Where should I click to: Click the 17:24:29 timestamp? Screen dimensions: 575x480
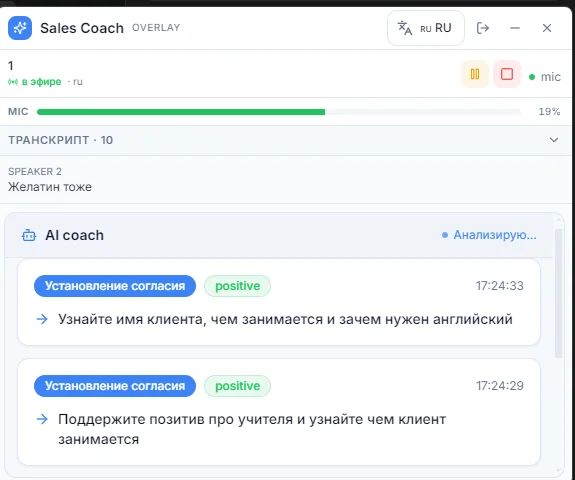point(499,386)
